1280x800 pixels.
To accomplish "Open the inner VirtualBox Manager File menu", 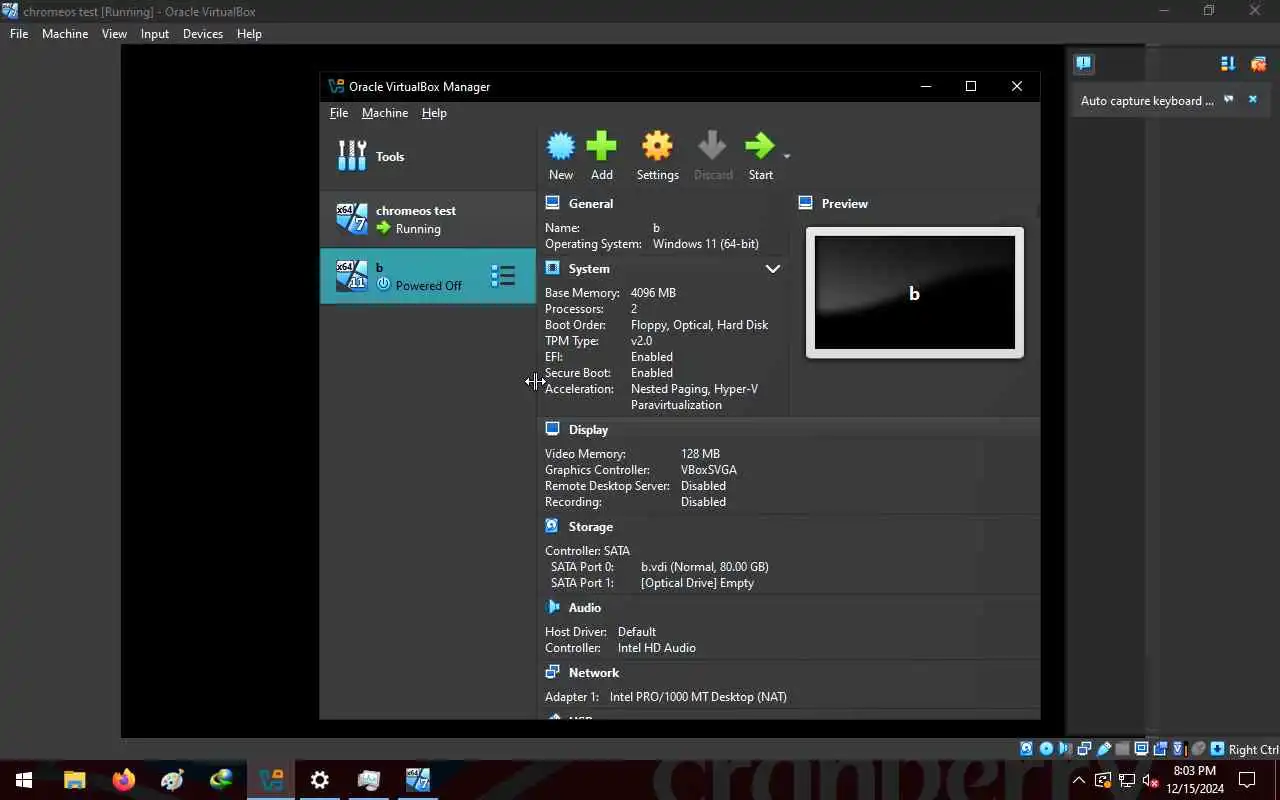I will pyautogui.click(x=339, y=113).
